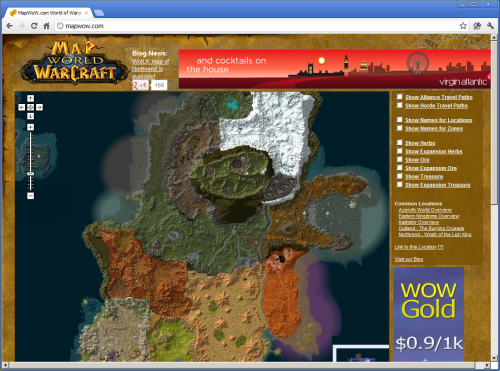Viewport: 500px width, 371px height.
Task: Open the wrench settings menu
Action: coord(490,26)
